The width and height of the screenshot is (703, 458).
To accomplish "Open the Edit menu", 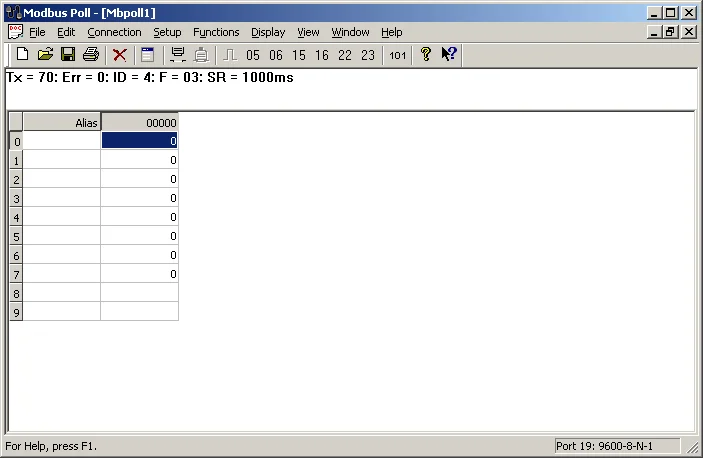I will [66, 32].
